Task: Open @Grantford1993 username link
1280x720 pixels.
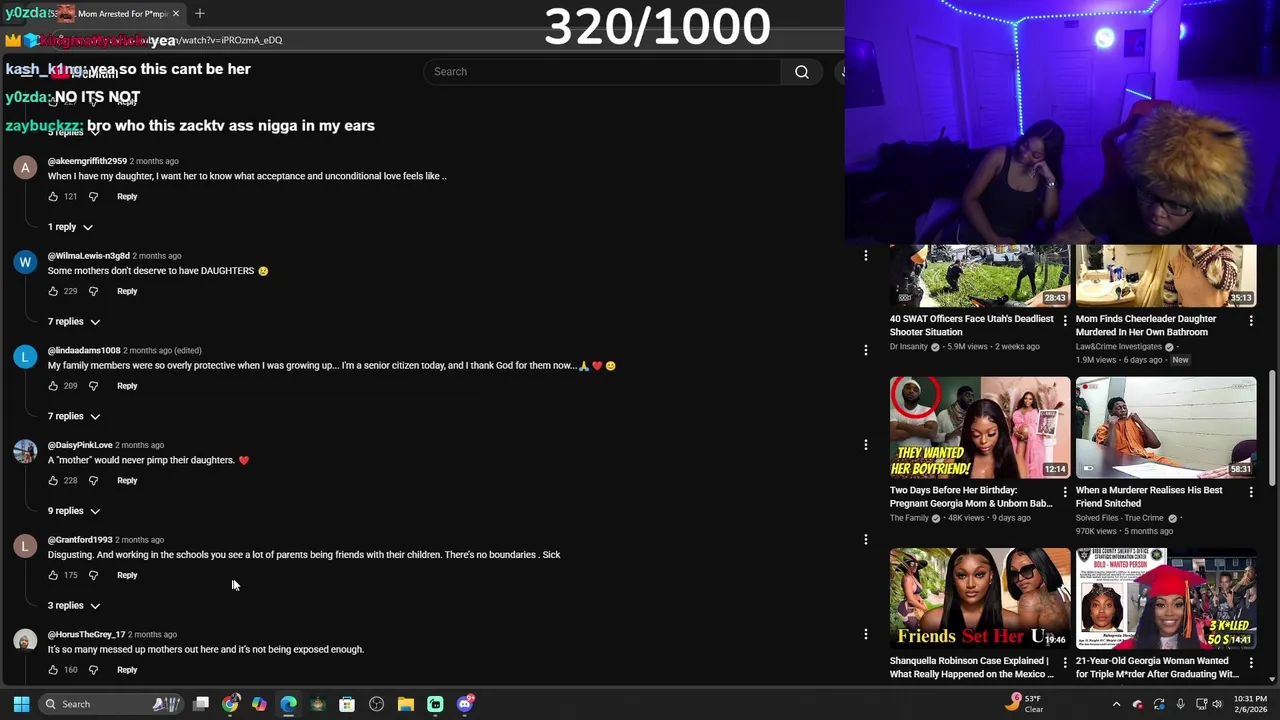Action: (x=80, y=540)
